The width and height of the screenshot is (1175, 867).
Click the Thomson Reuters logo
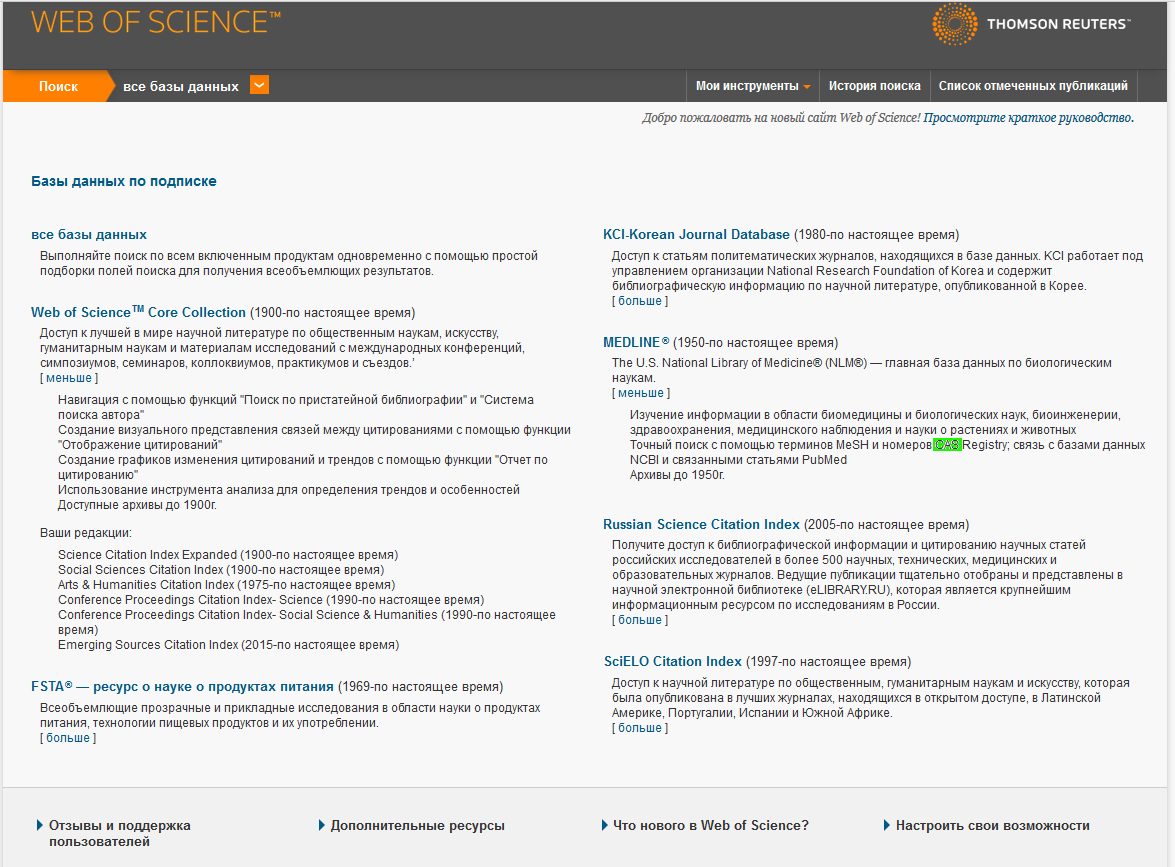point(1031,24)
